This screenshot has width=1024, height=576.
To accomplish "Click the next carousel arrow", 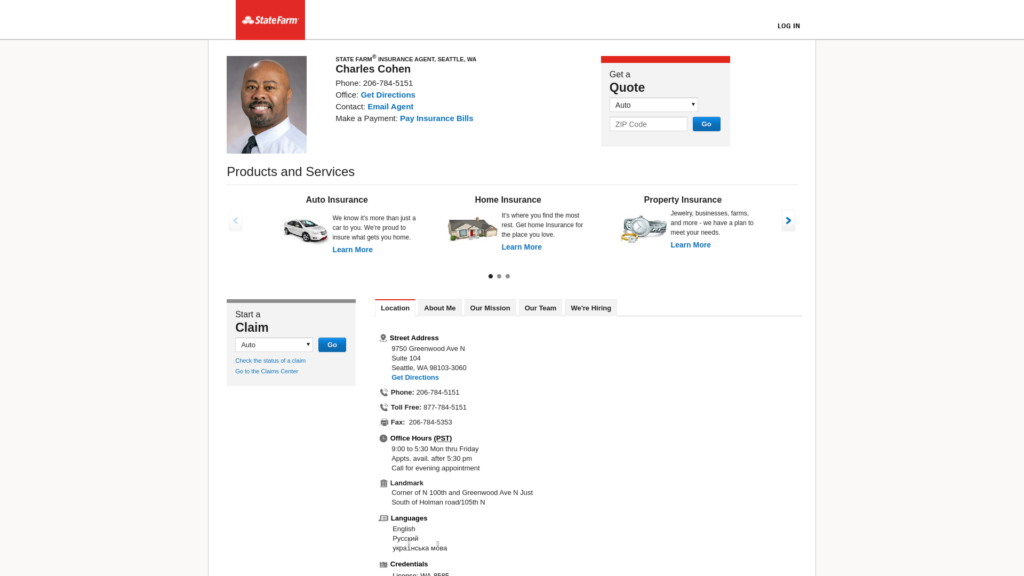I will tap(788, 221).
